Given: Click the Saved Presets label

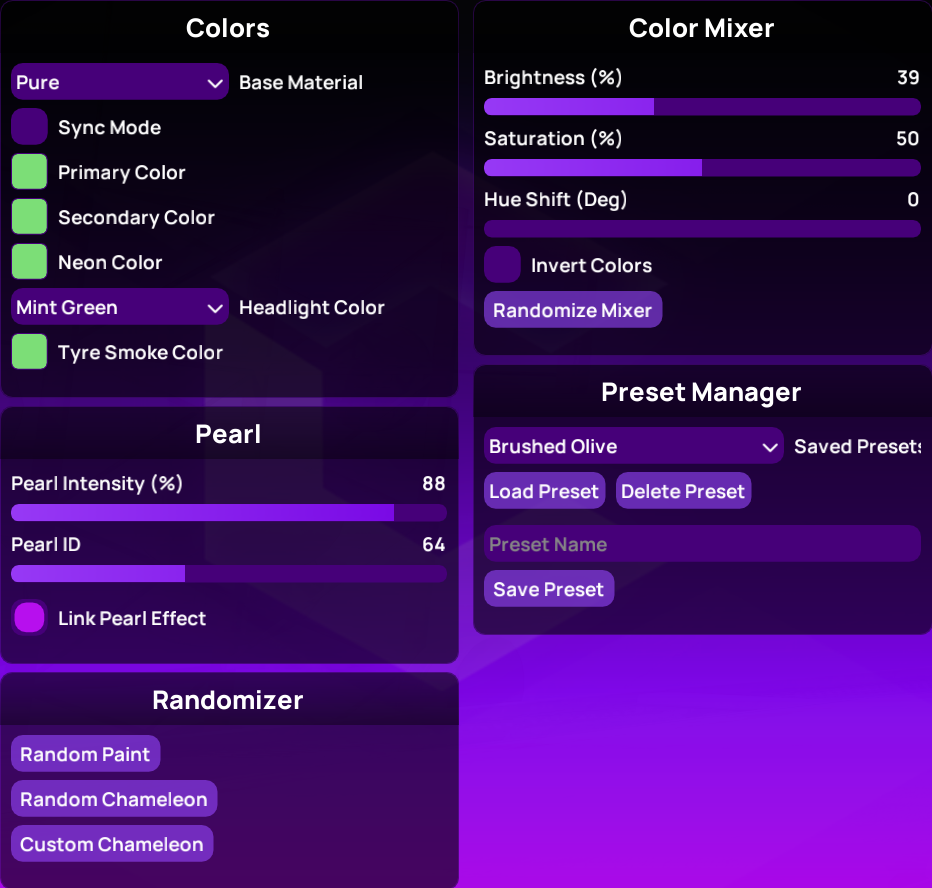Looking at the screenshot, I should coord(858,446).
